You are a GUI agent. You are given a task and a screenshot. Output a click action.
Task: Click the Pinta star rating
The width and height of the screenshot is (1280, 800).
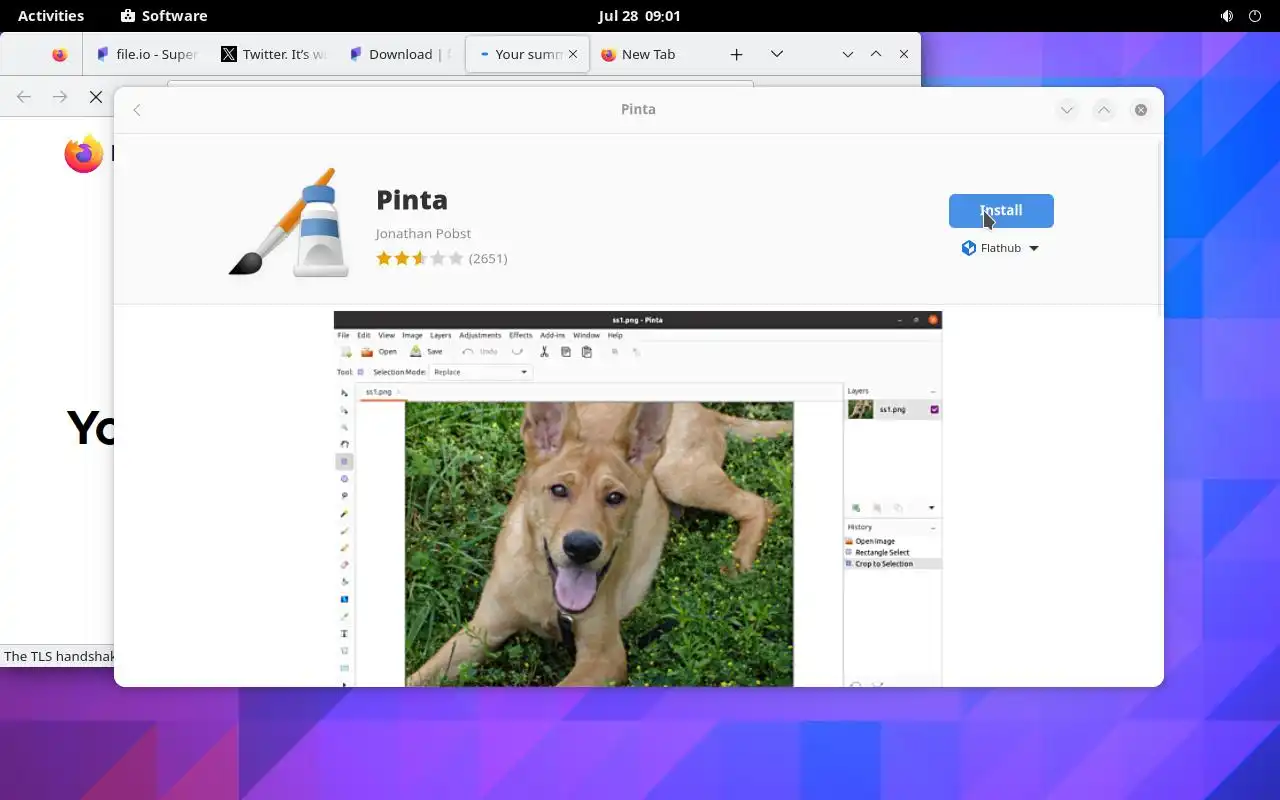pyautogui.click(x=420, y=258)
